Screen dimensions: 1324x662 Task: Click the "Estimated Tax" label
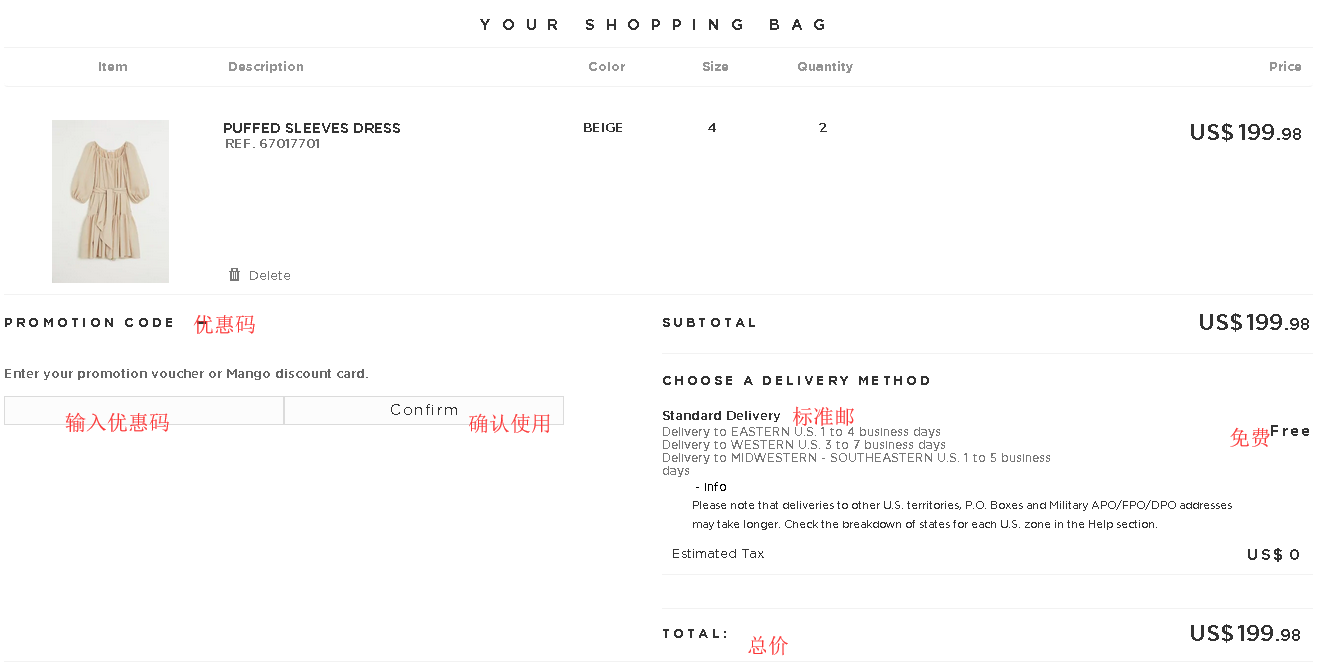coord(718,554)
